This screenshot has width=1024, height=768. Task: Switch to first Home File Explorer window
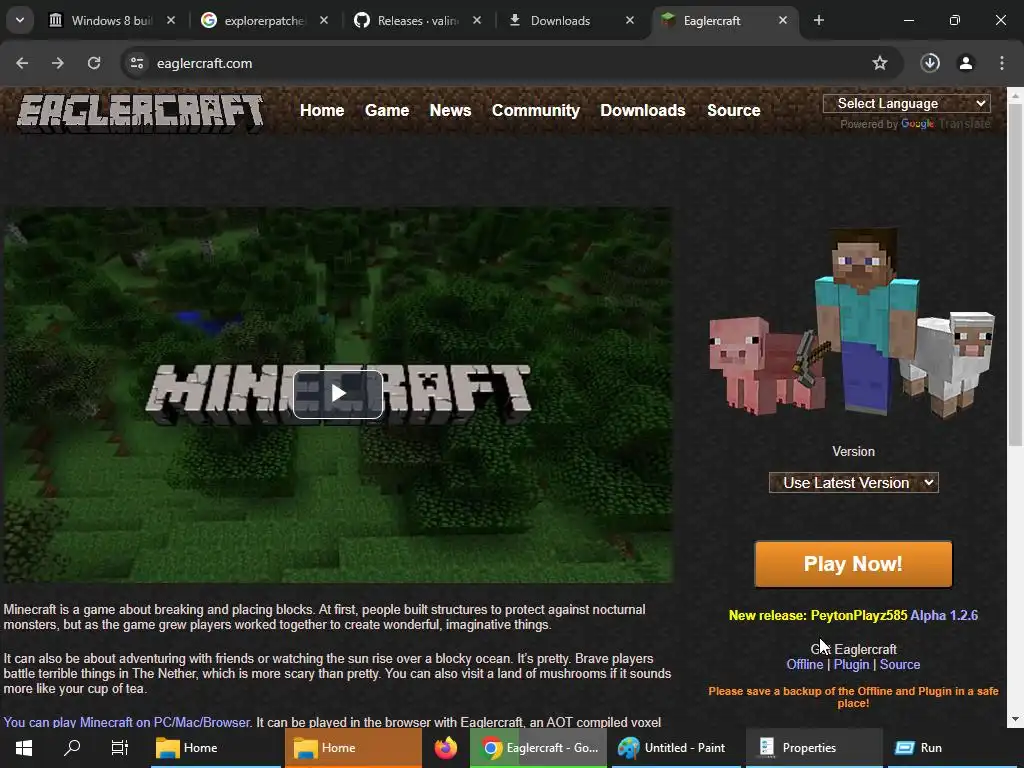click(215, 748)
